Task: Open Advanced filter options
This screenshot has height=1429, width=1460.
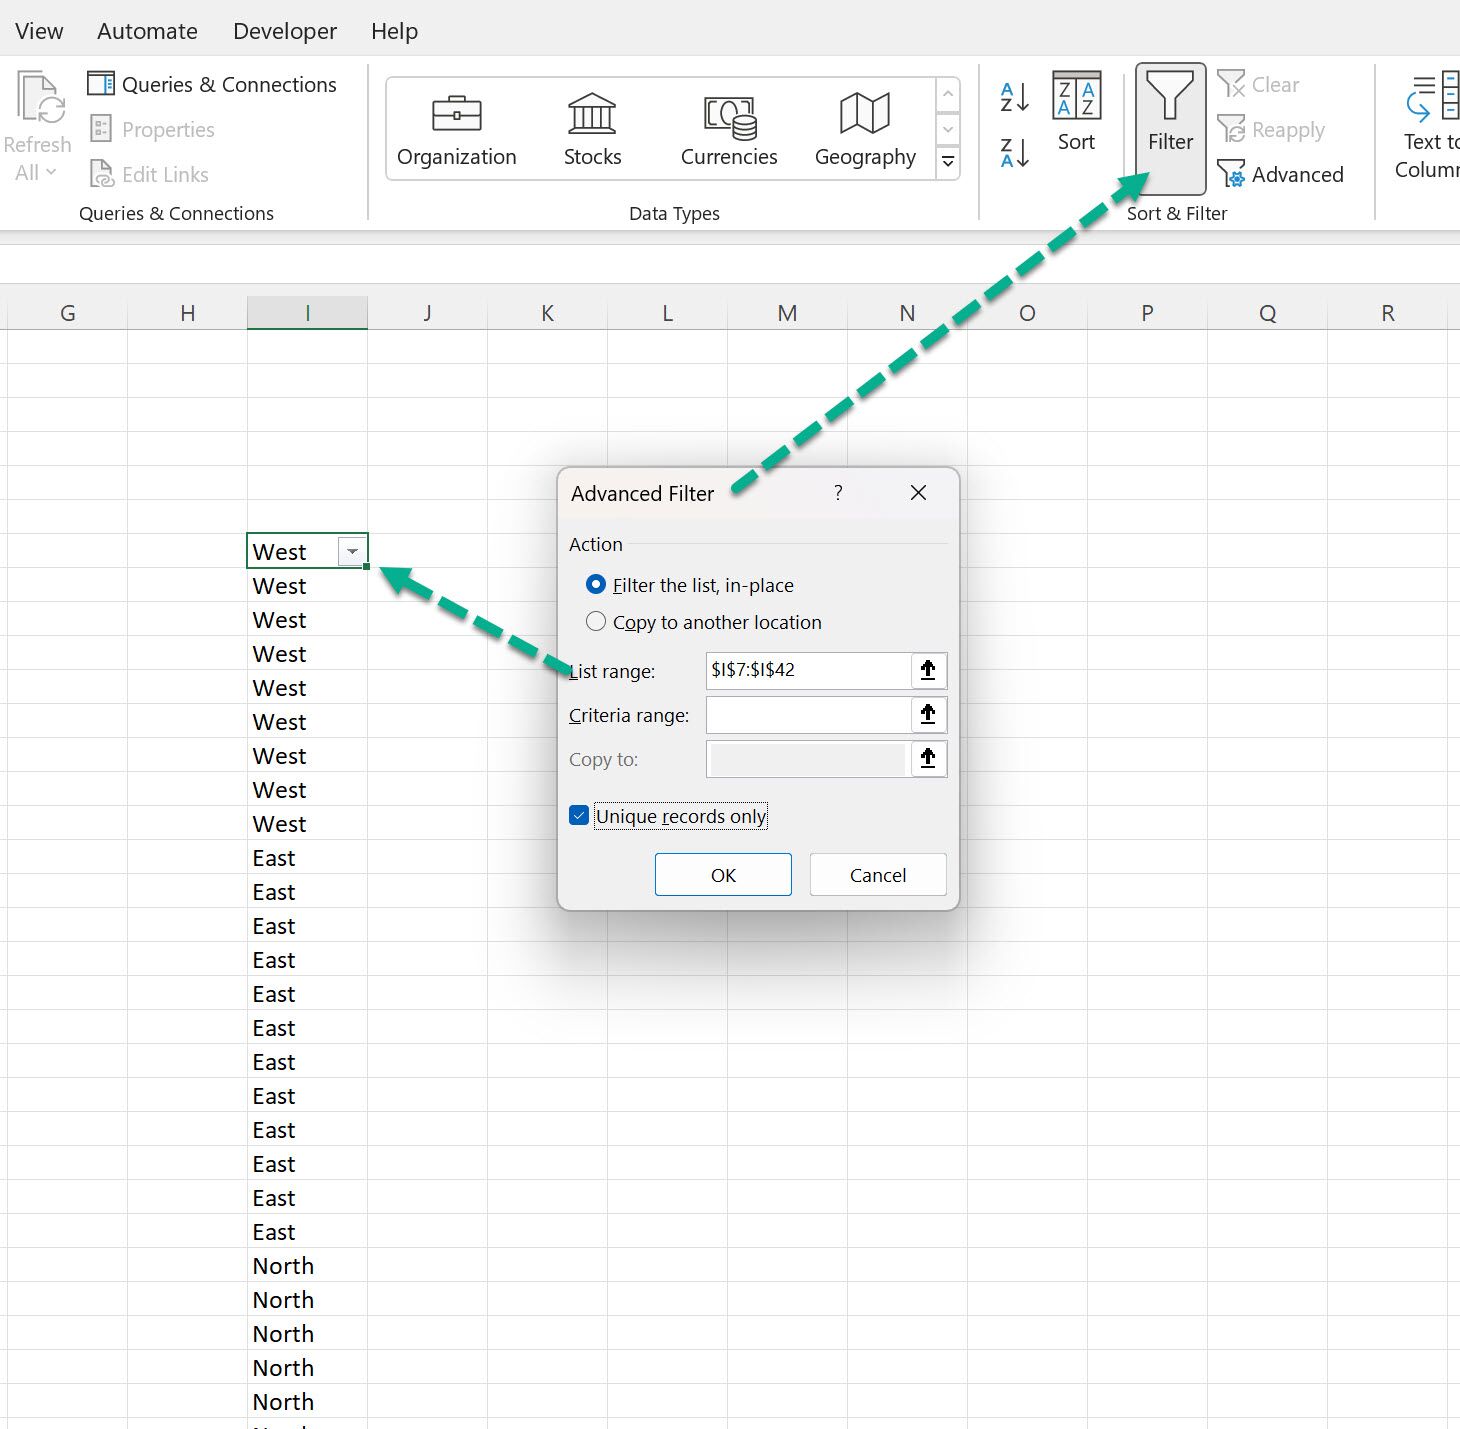Action: [1281, 175]
